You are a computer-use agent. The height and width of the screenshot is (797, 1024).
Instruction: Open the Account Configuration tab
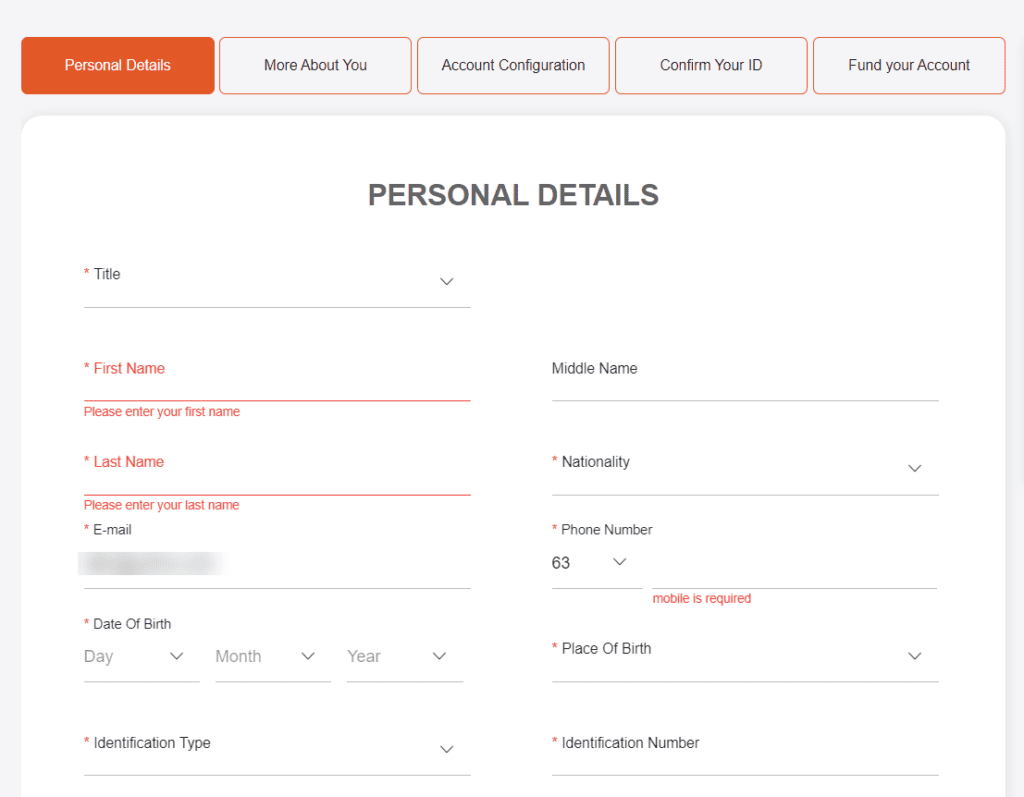[x=513, y=66]
